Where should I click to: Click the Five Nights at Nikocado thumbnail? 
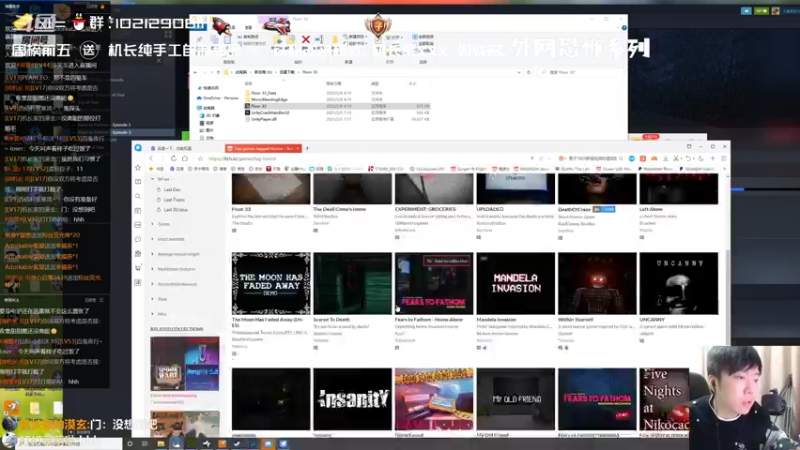664,399
